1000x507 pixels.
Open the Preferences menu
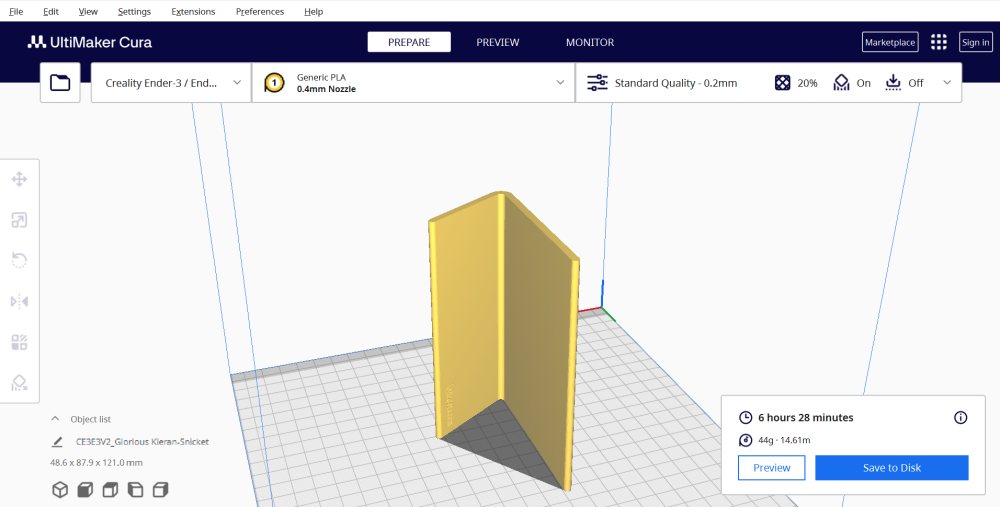(260, 11)
